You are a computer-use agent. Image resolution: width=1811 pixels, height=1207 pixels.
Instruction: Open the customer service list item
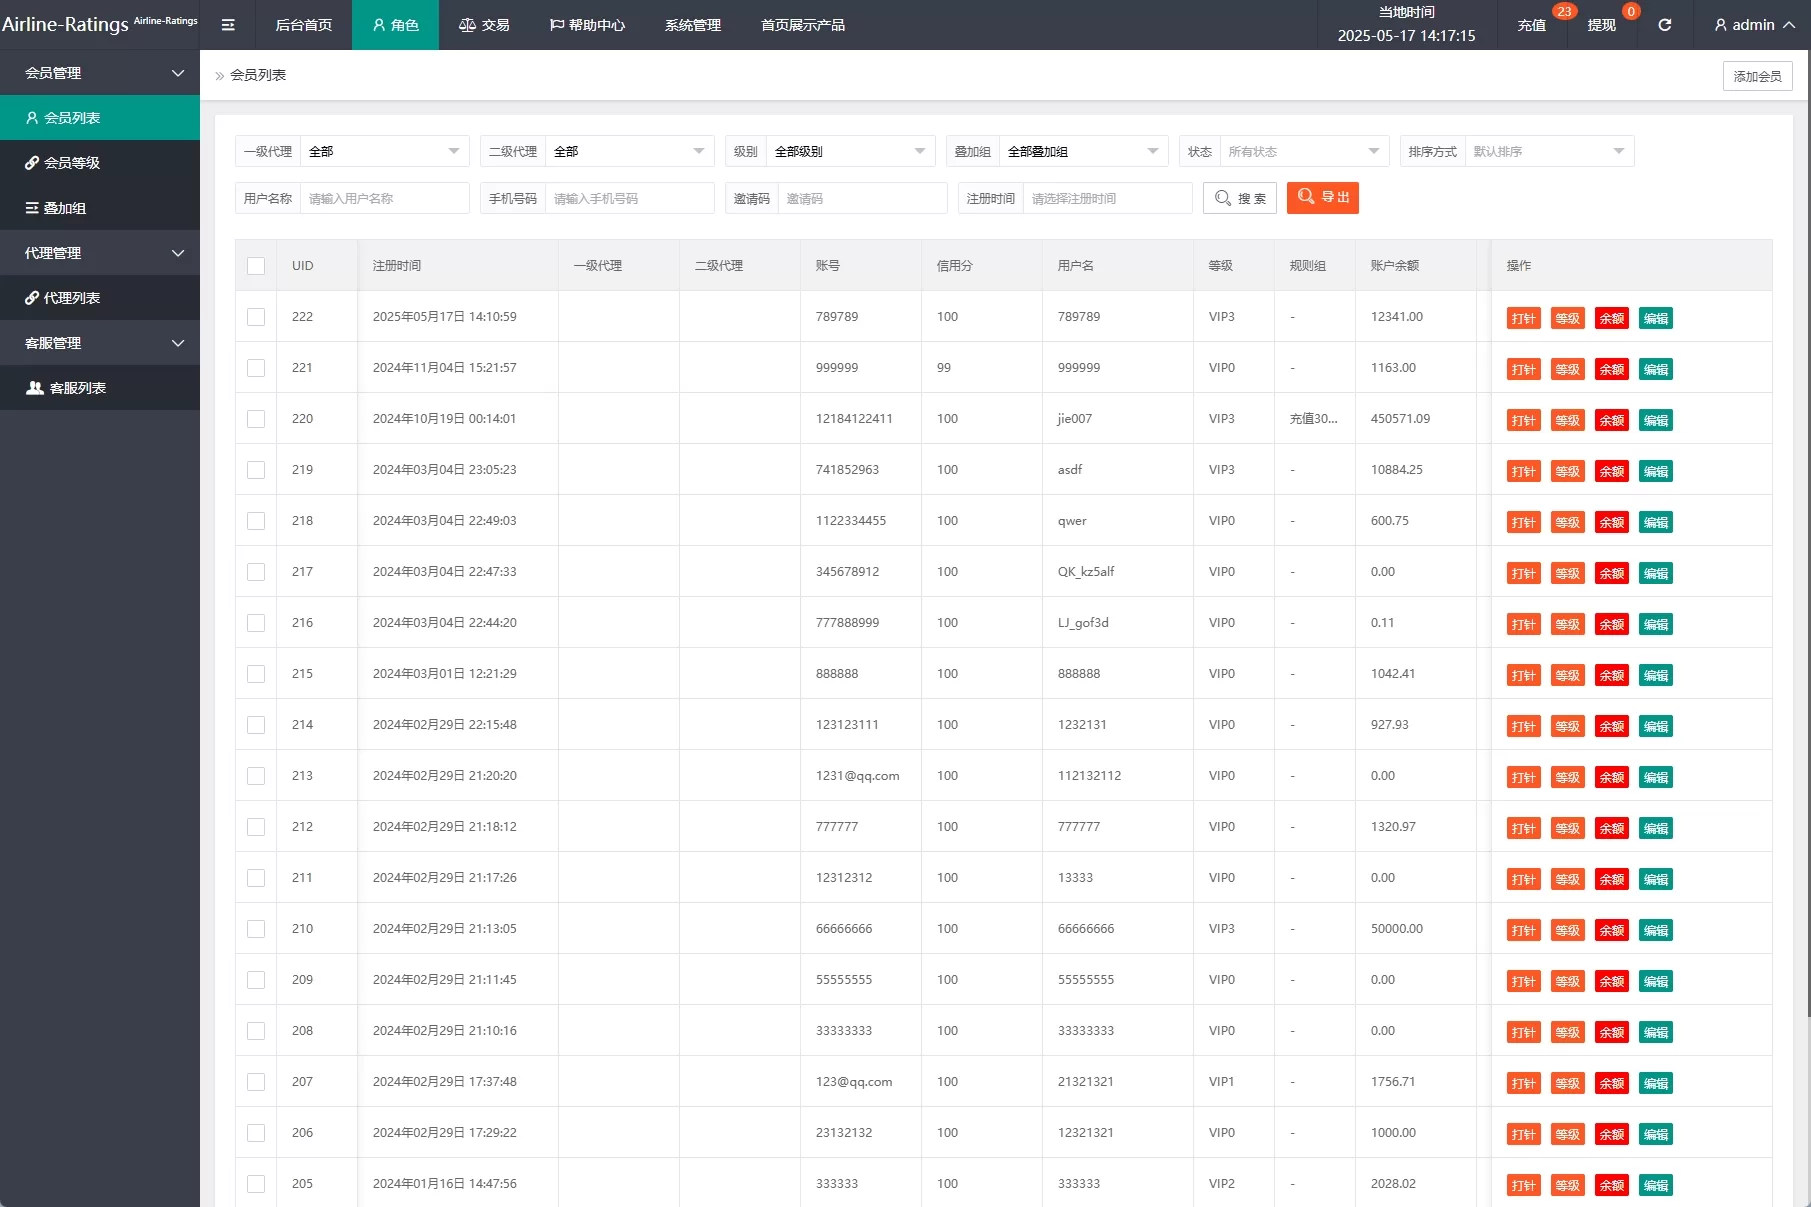pyautogui.click(x=77, y=388)
